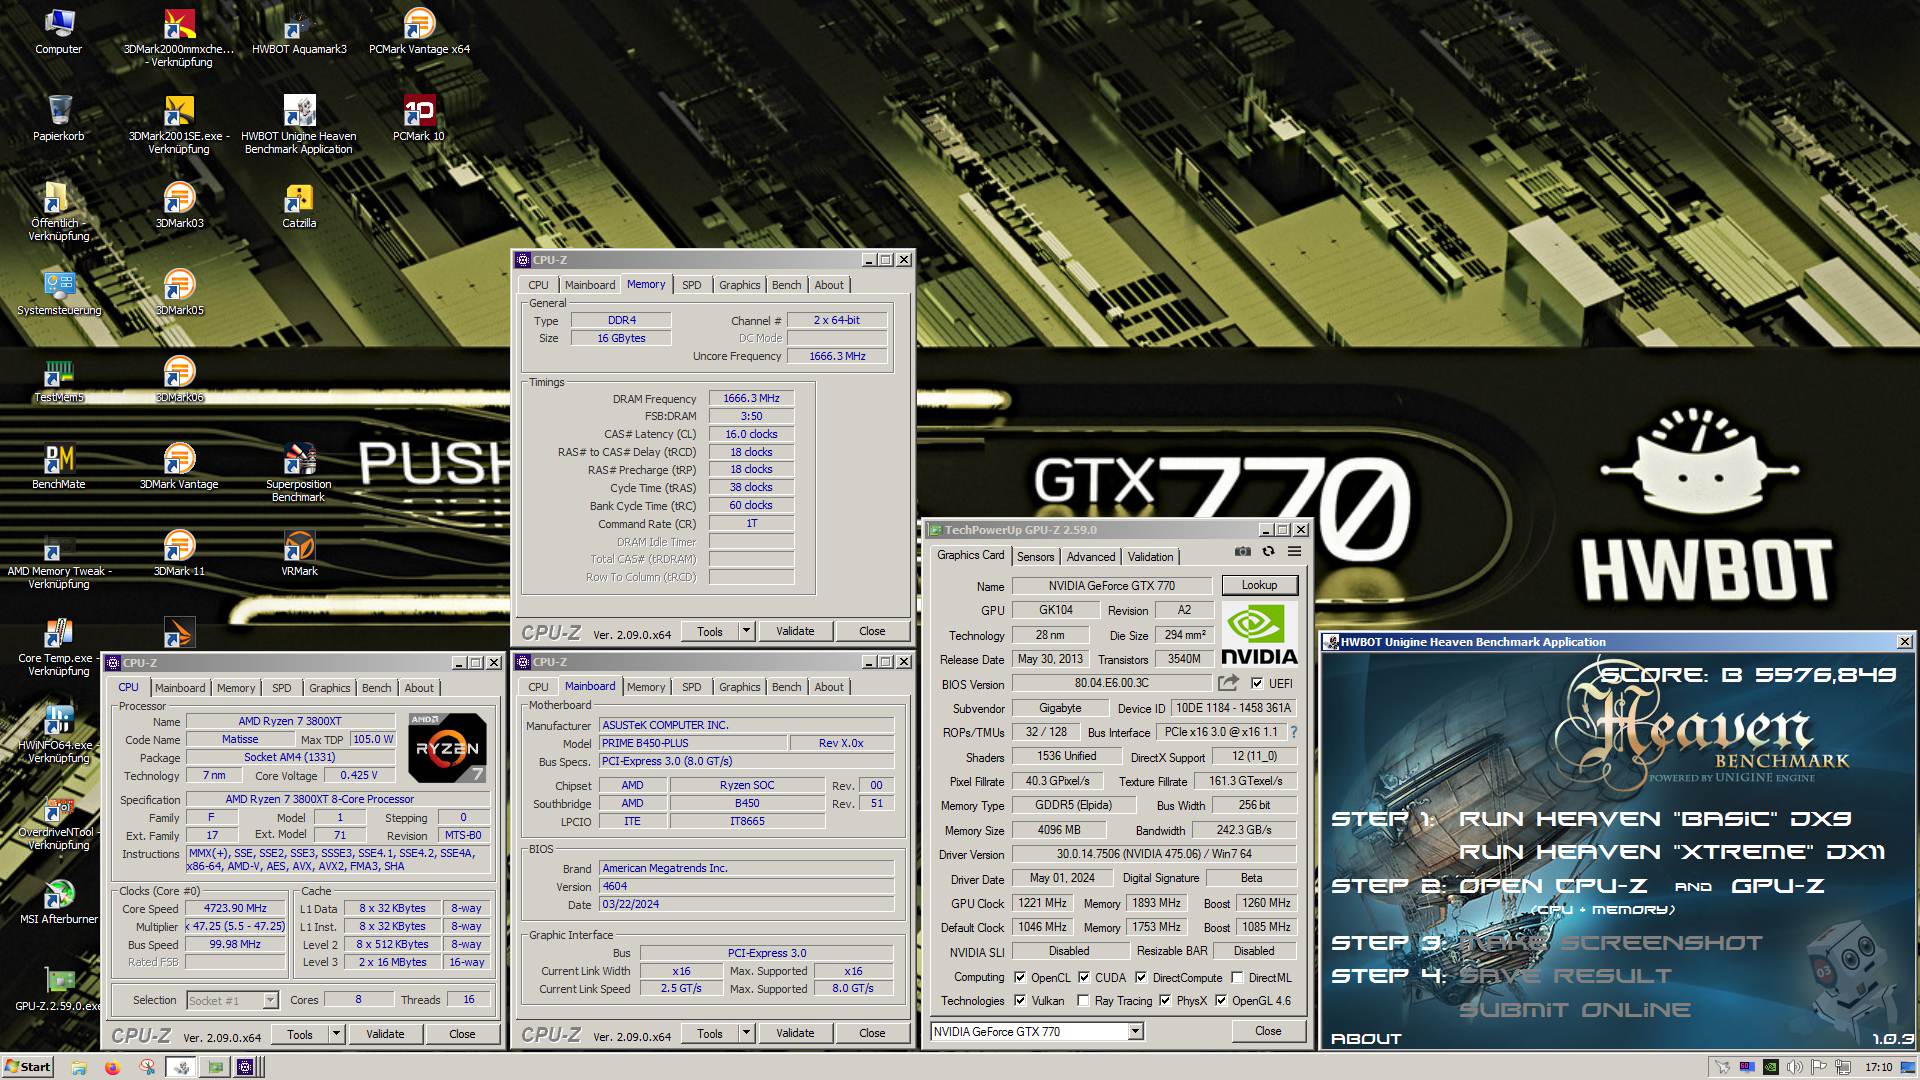Click the Start button
The width and height of the screenshot is (1920, 1080).
click(28, 1067)
